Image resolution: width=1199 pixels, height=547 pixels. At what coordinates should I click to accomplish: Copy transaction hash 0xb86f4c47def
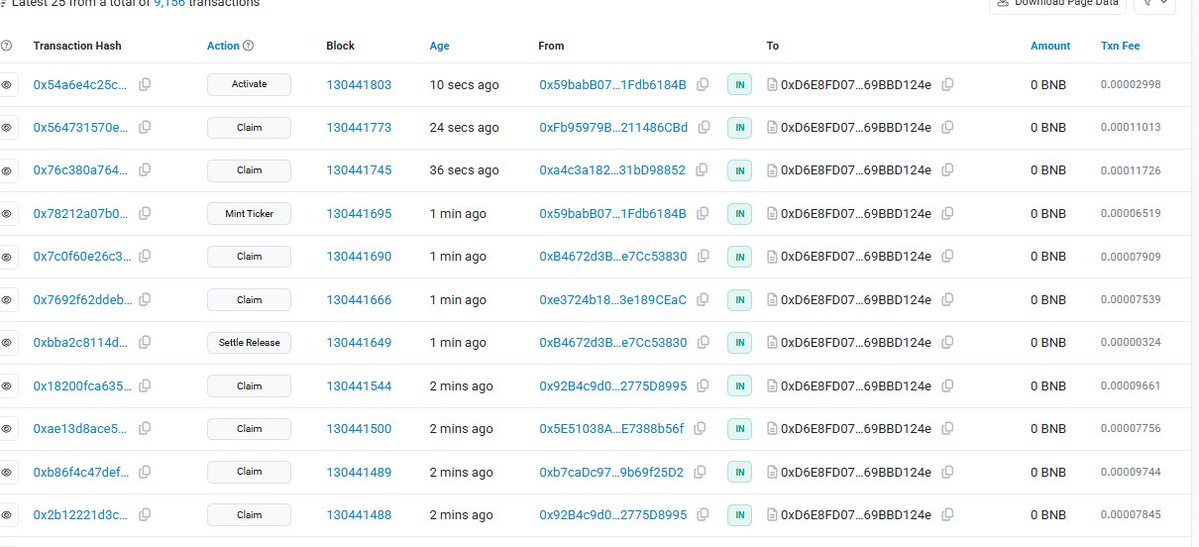[145, 471]
